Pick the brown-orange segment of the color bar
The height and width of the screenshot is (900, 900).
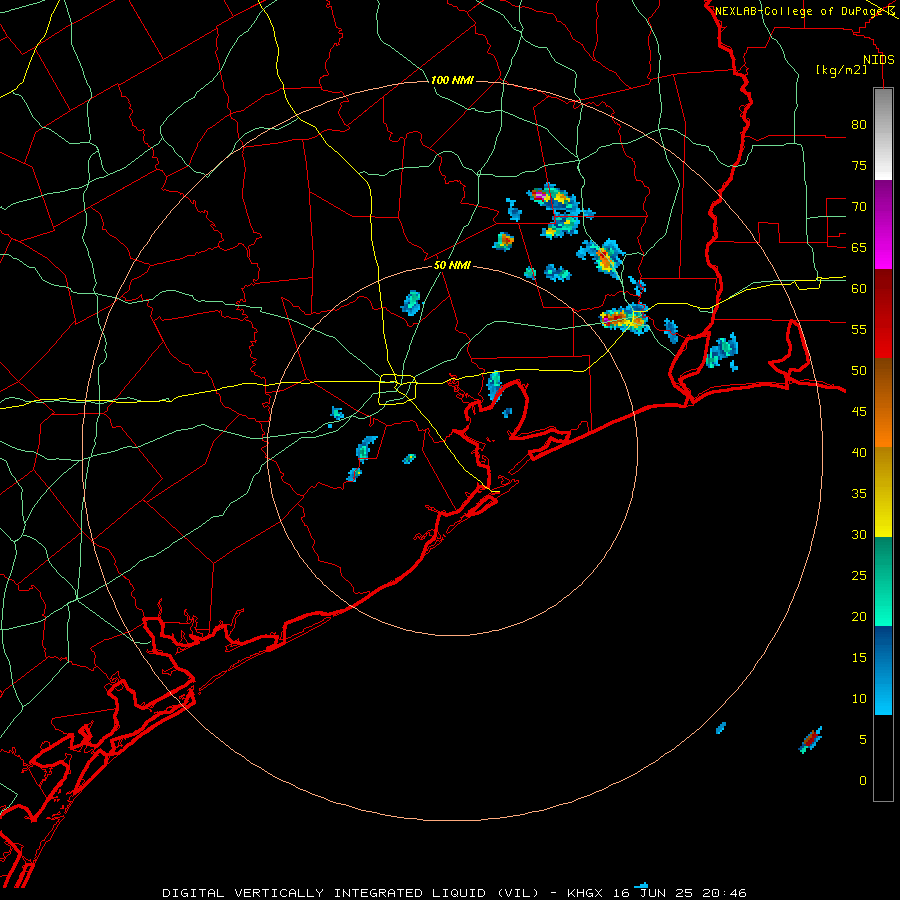coord(883,402)
